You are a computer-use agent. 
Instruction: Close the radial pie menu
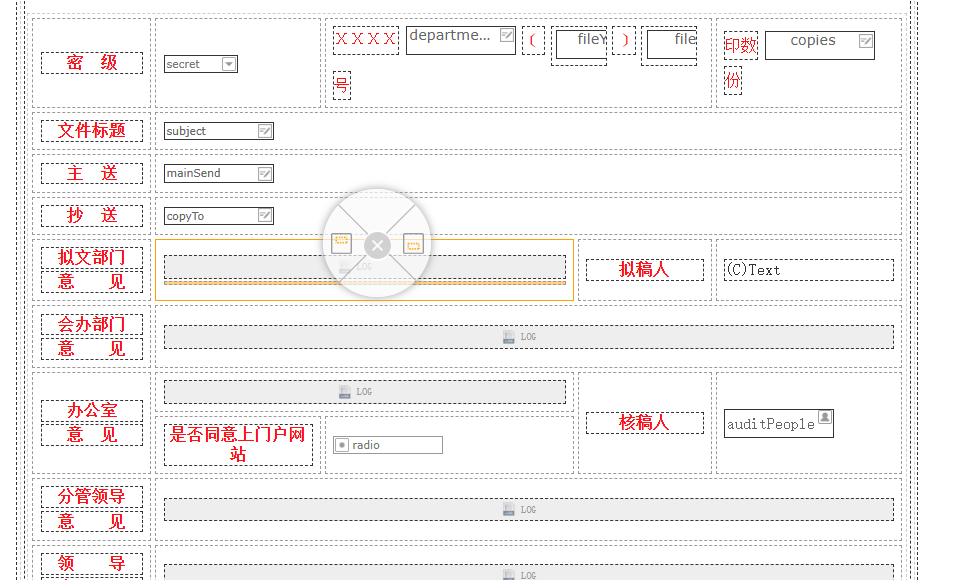point(377,246)
